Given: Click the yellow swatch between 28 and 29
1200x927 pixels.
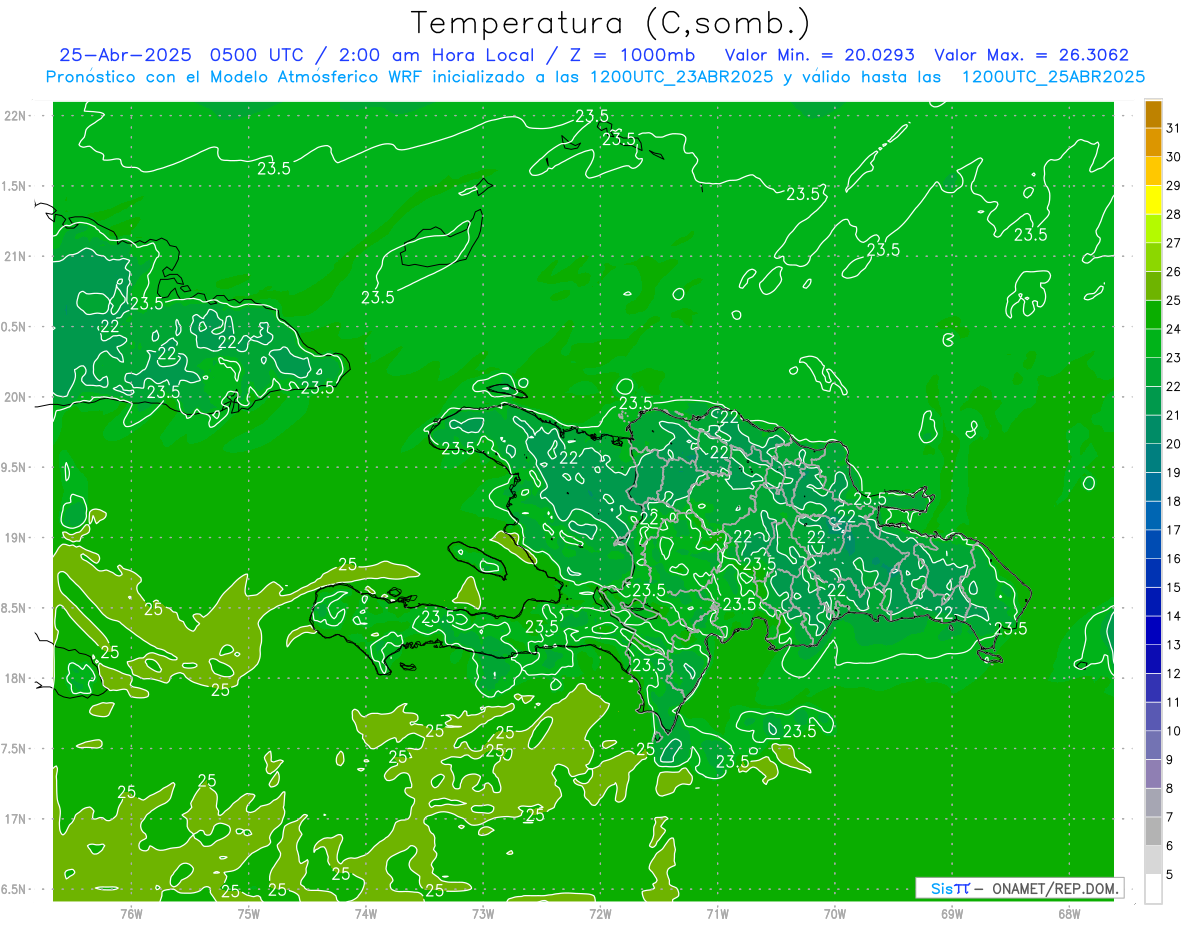Looking at the screenshot, I should (x=1153, y=199).
